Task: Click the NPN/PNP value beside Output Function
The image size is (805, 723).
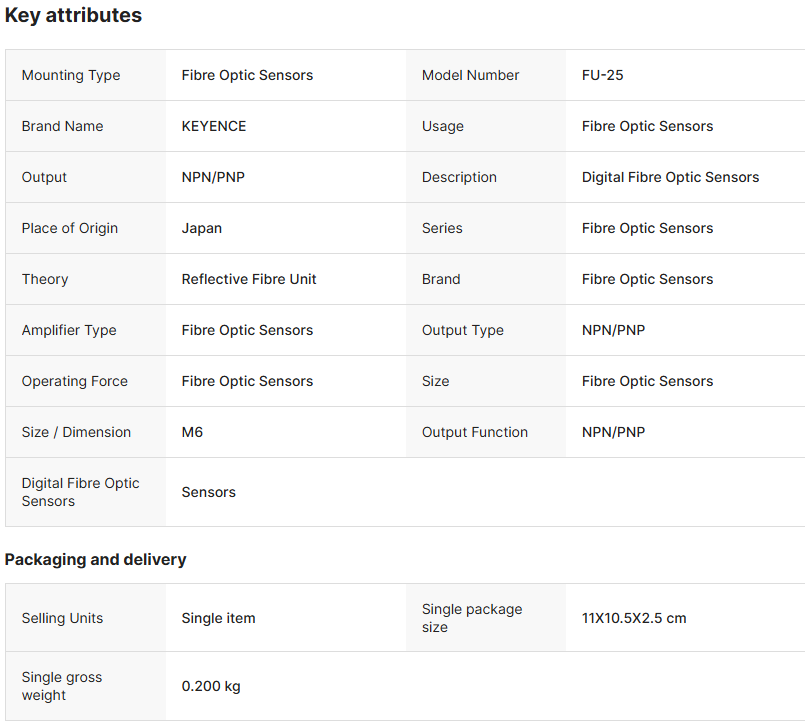Action: pyautogui.click(x=613, y=432)
